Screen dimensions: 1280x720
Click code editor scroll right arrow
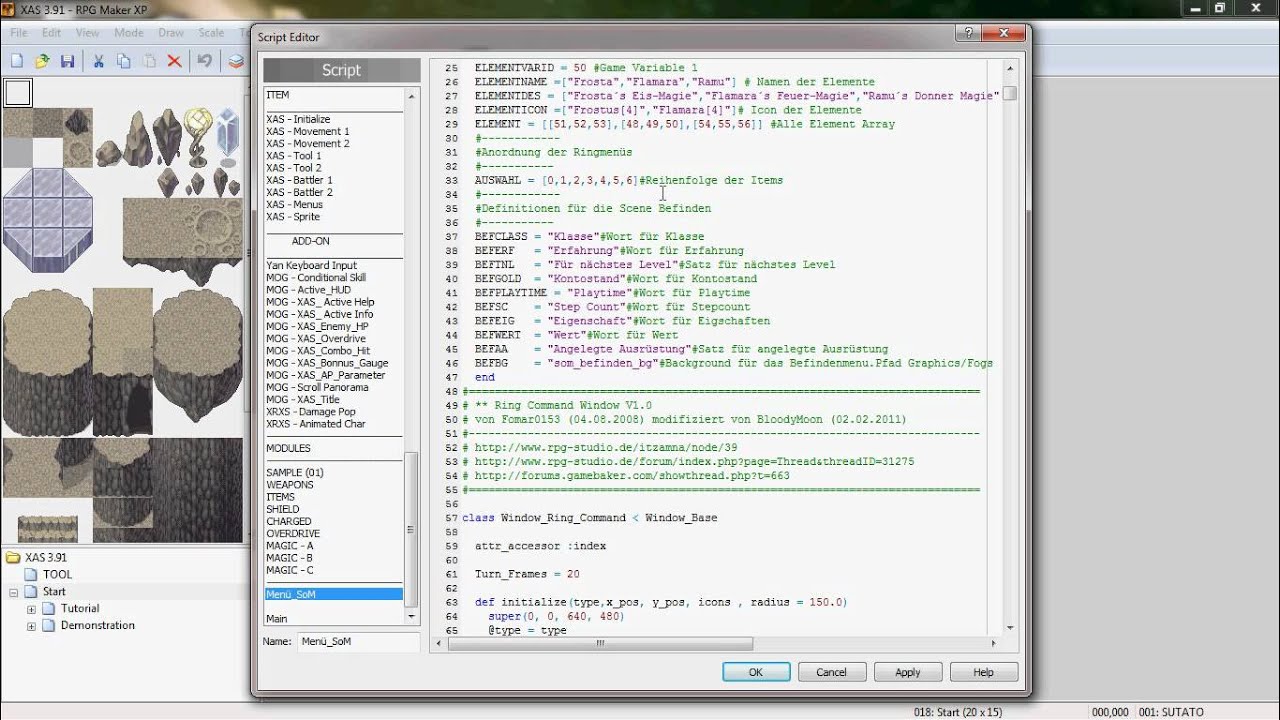(993, 643)
